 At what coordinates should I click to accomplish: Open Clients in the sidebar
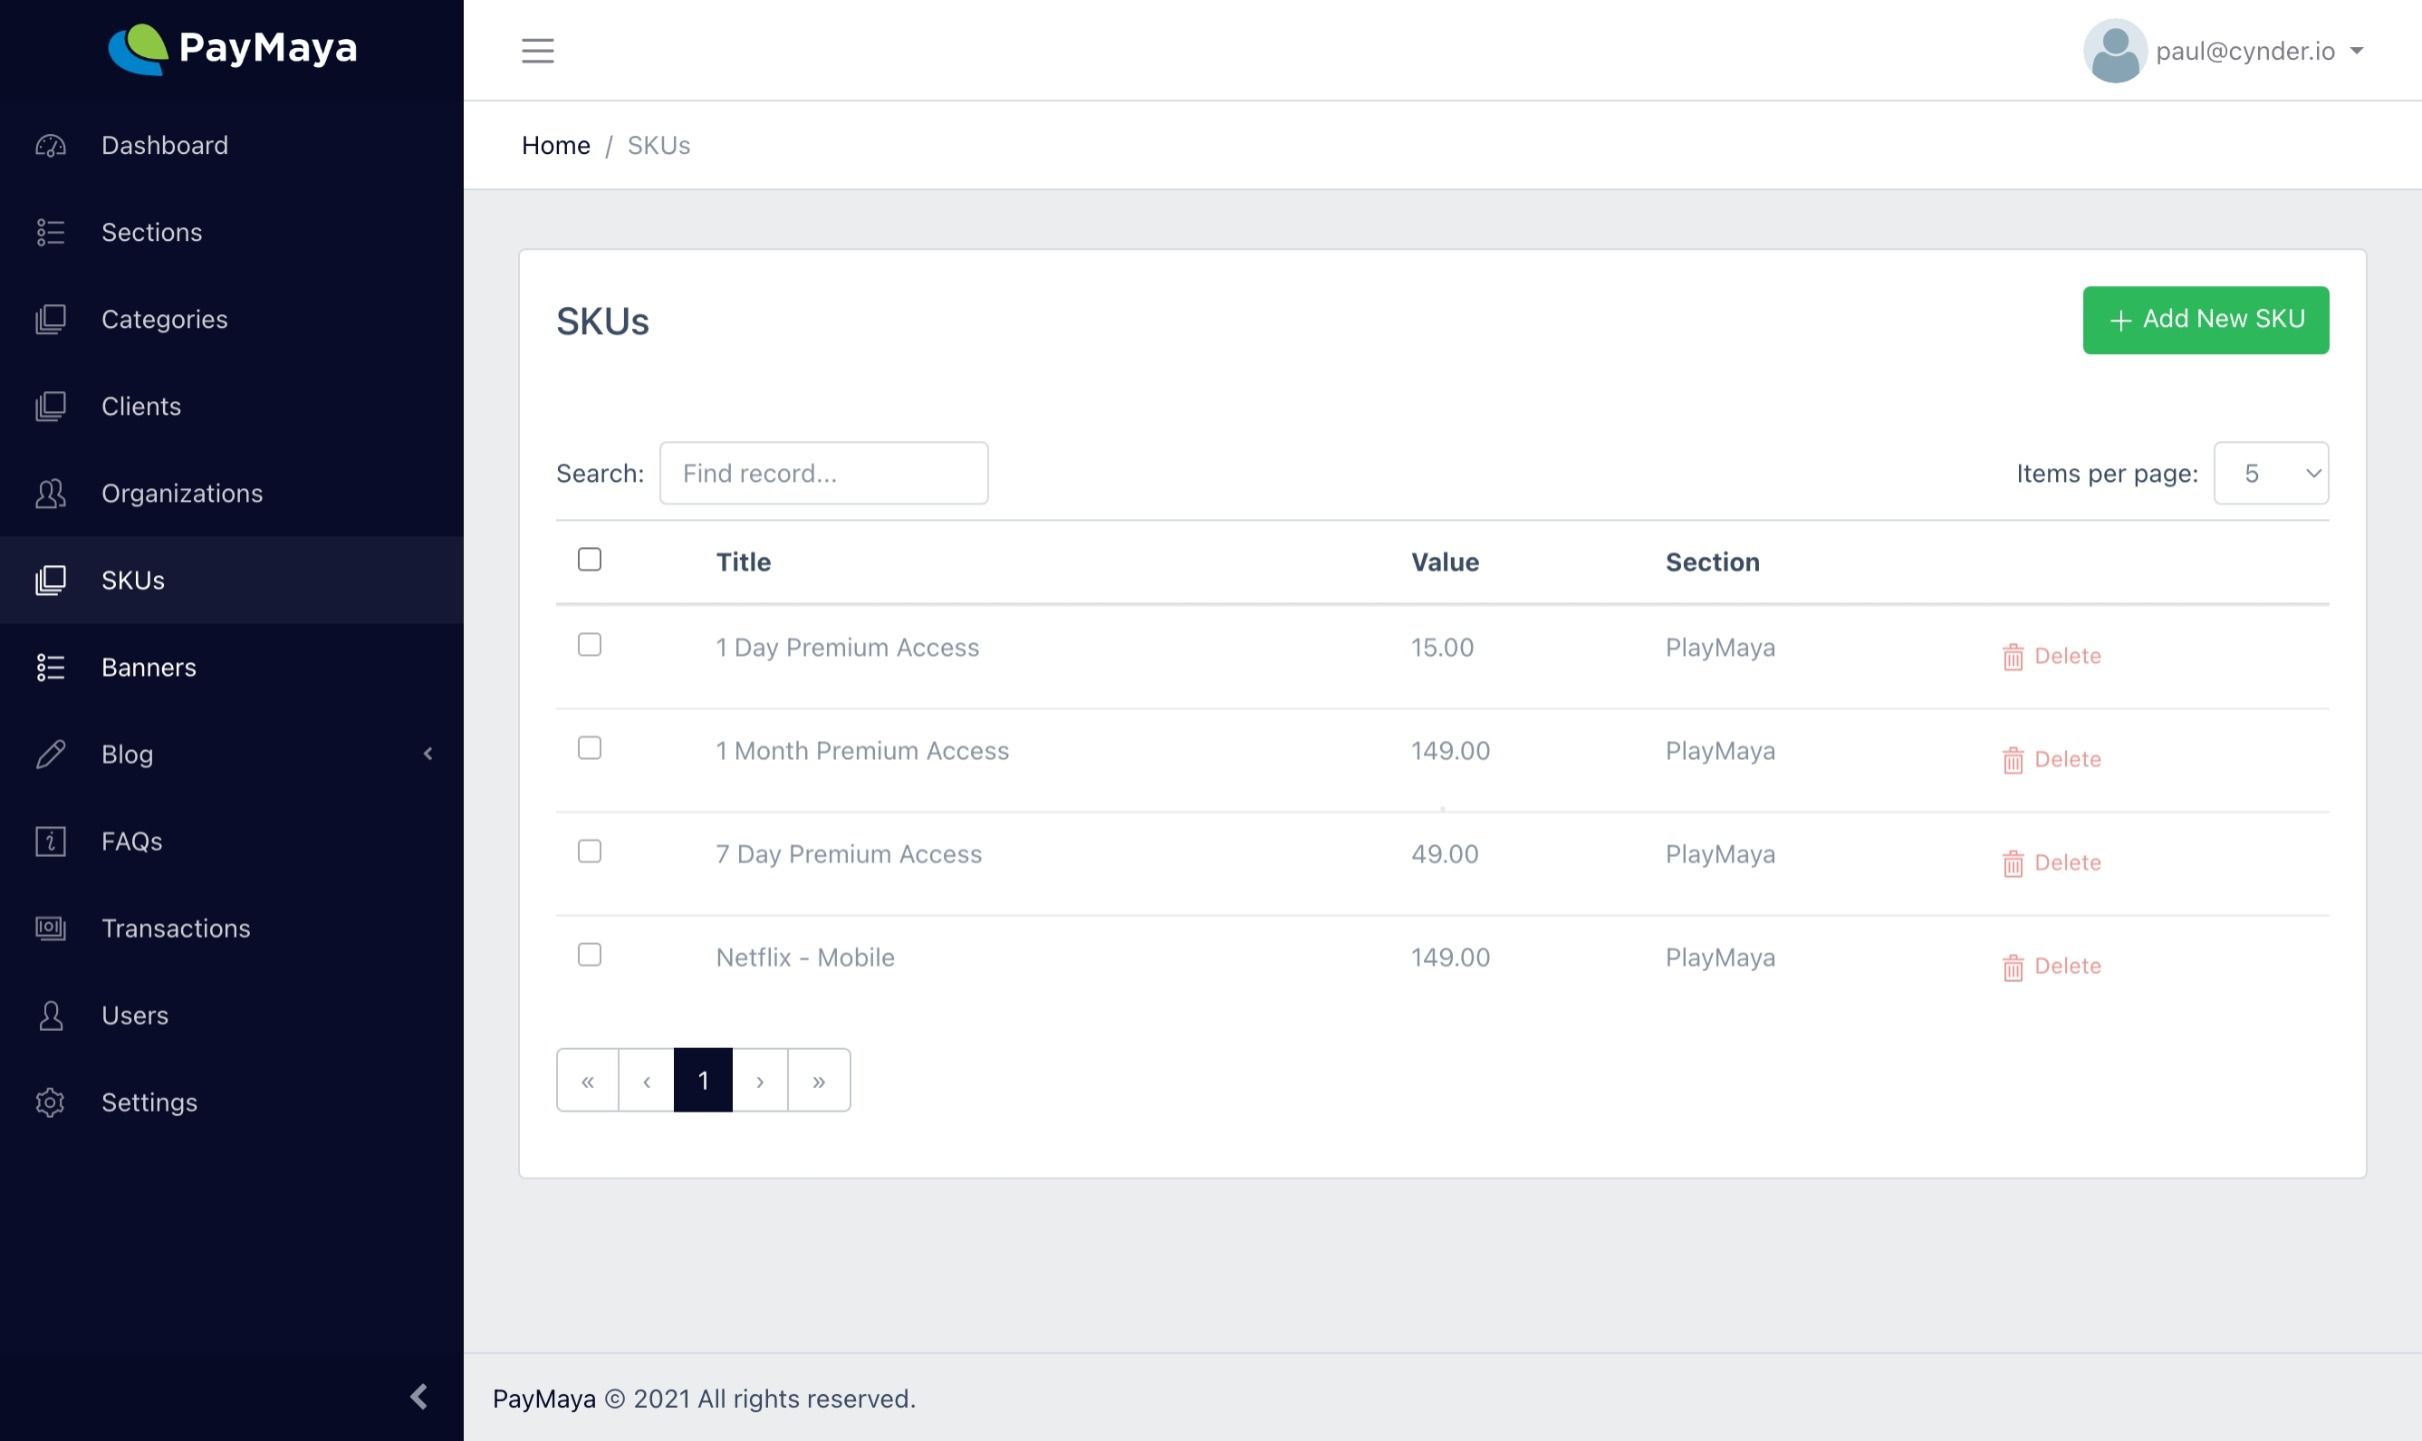pyautogui.click(x=141, y=406)
